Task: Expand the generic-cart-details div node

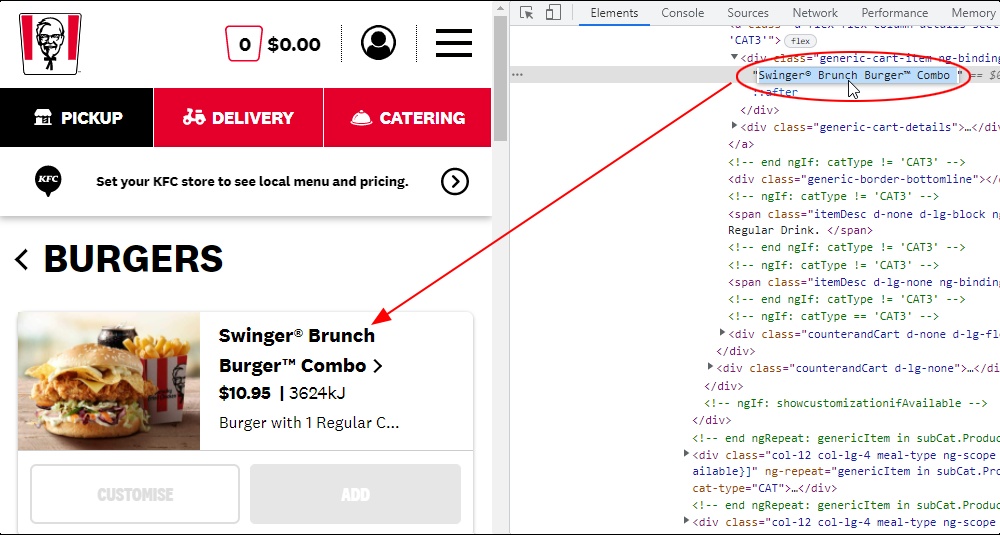Action: 734,126
